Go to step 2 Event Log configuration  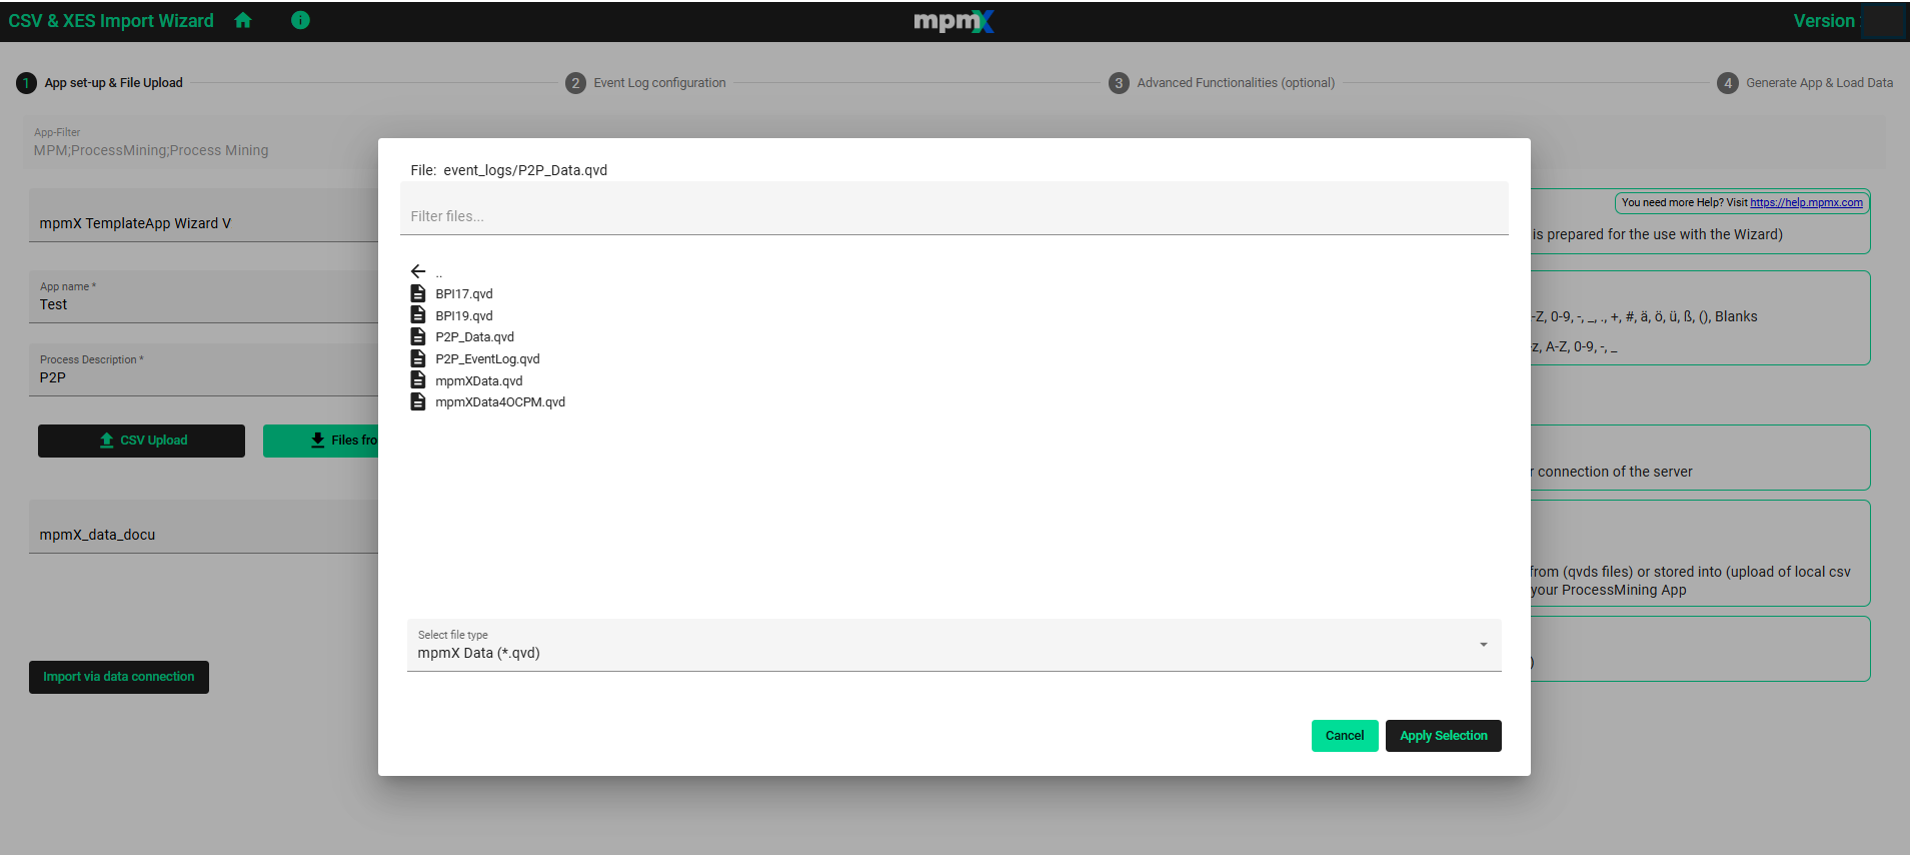(x=646, y=83)
